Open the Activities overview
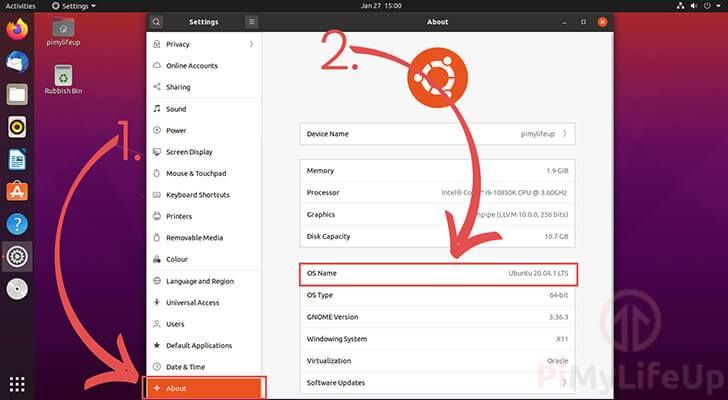 pos(20,6)
